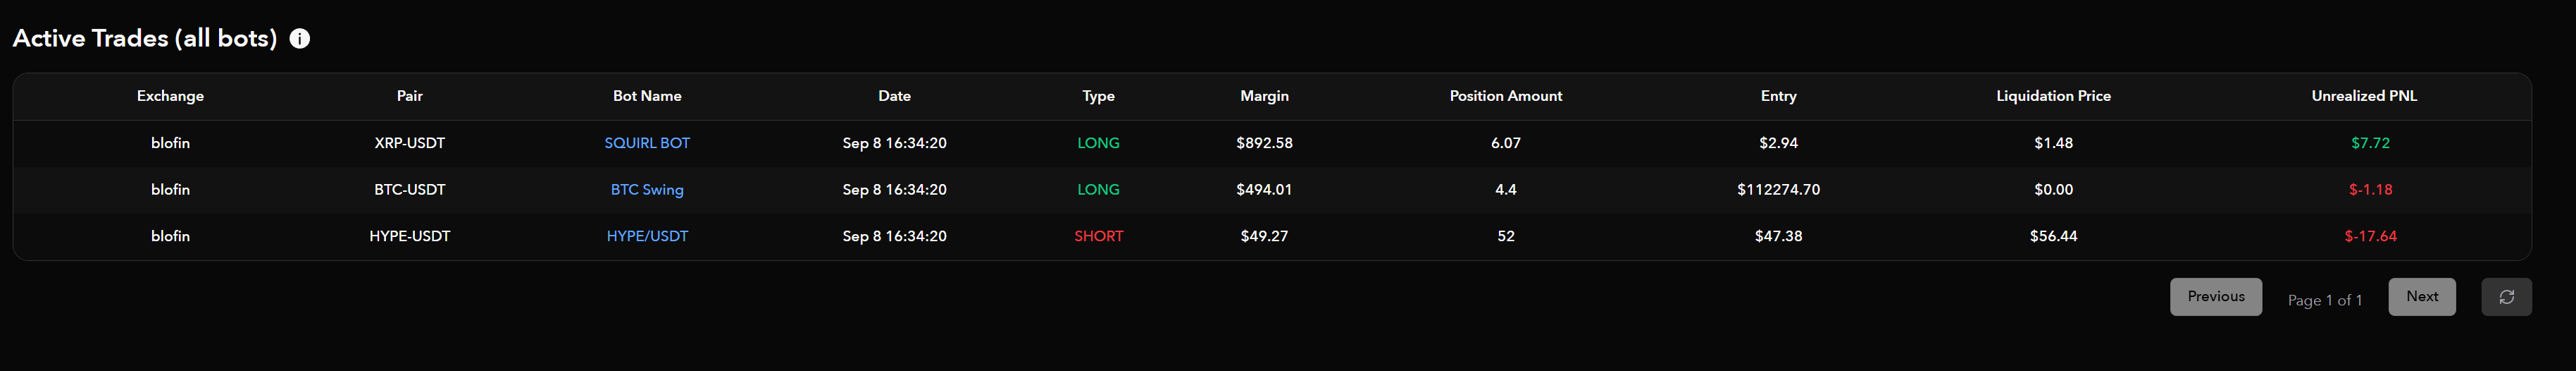The image size is (2576, 371).
Task: Click the Page 1 of 1 indicator
Action: pos(2325,300)
